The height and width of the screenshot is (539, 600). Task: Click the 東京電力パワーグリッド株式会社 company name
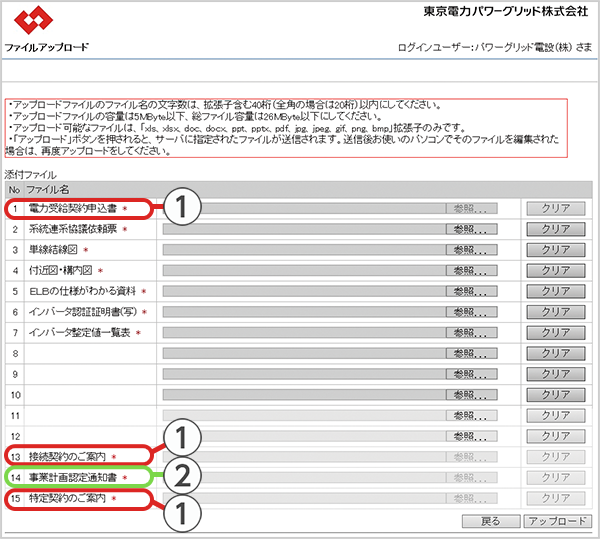click(x=505, y=11)
